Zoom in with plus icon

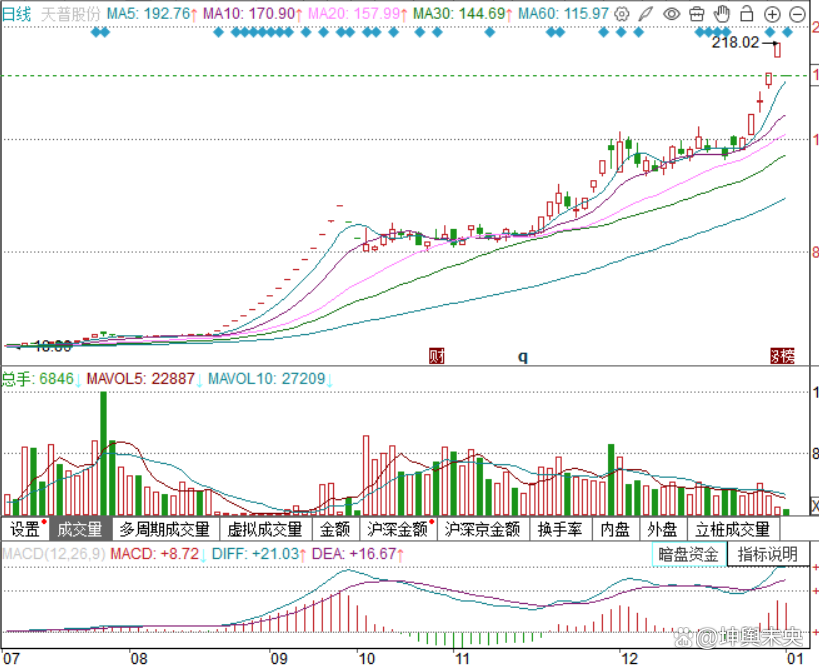[771, 15]
